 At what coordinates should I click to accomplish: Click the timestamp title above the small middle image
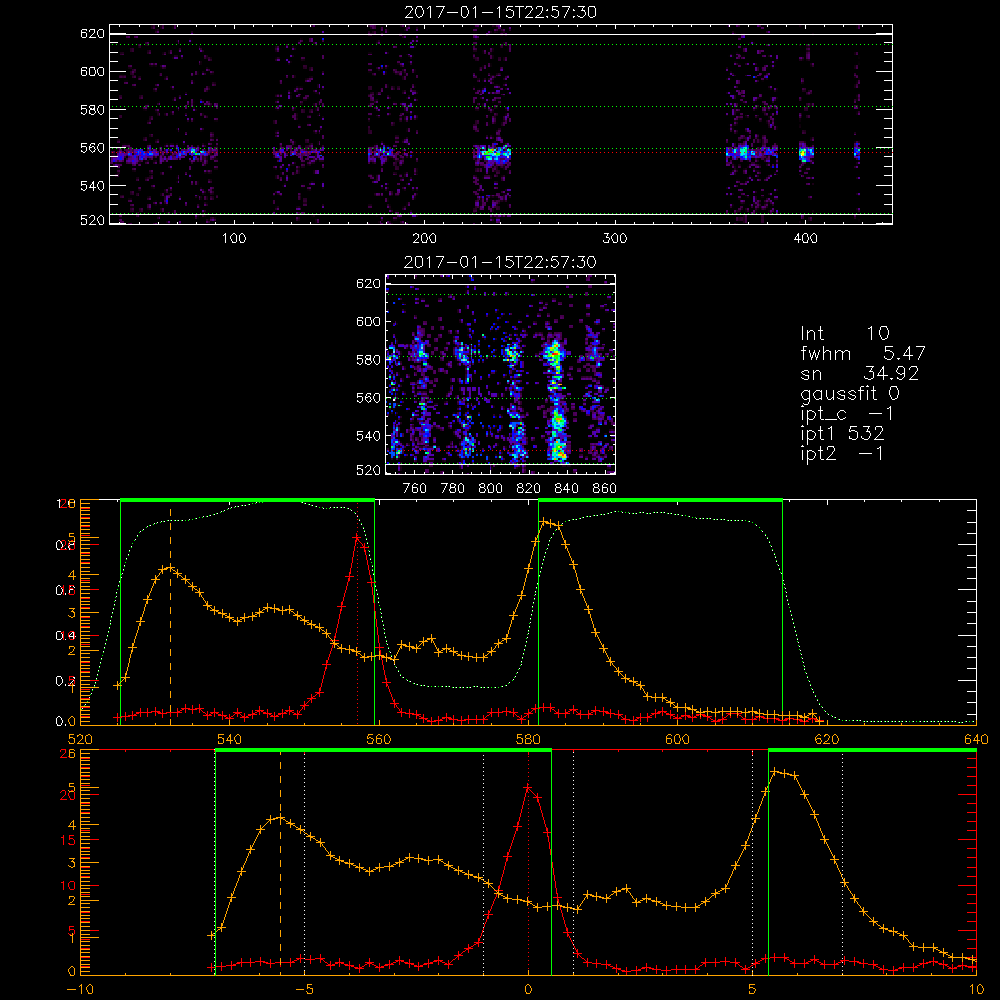pos(500,261)
